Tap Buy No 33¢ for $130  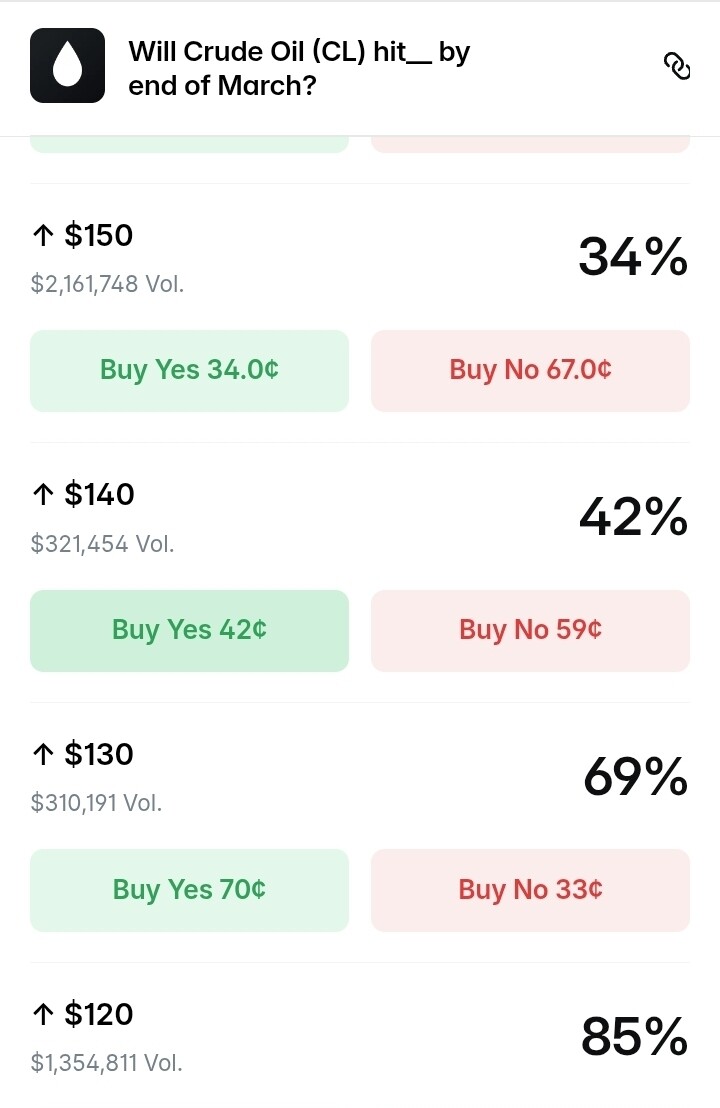pyautogui.click(x=530, y=889)
